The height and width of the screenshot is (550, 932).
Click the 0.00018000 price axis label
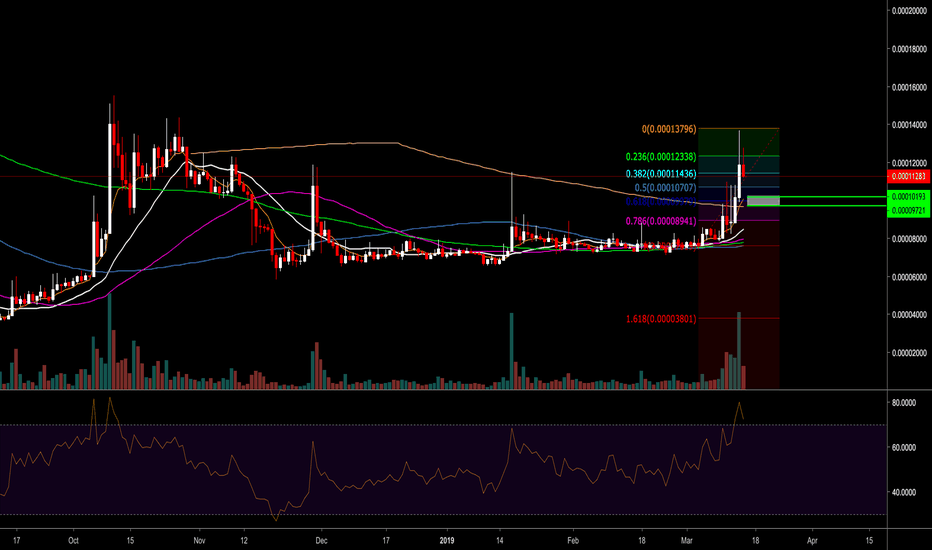pos(909,49)
